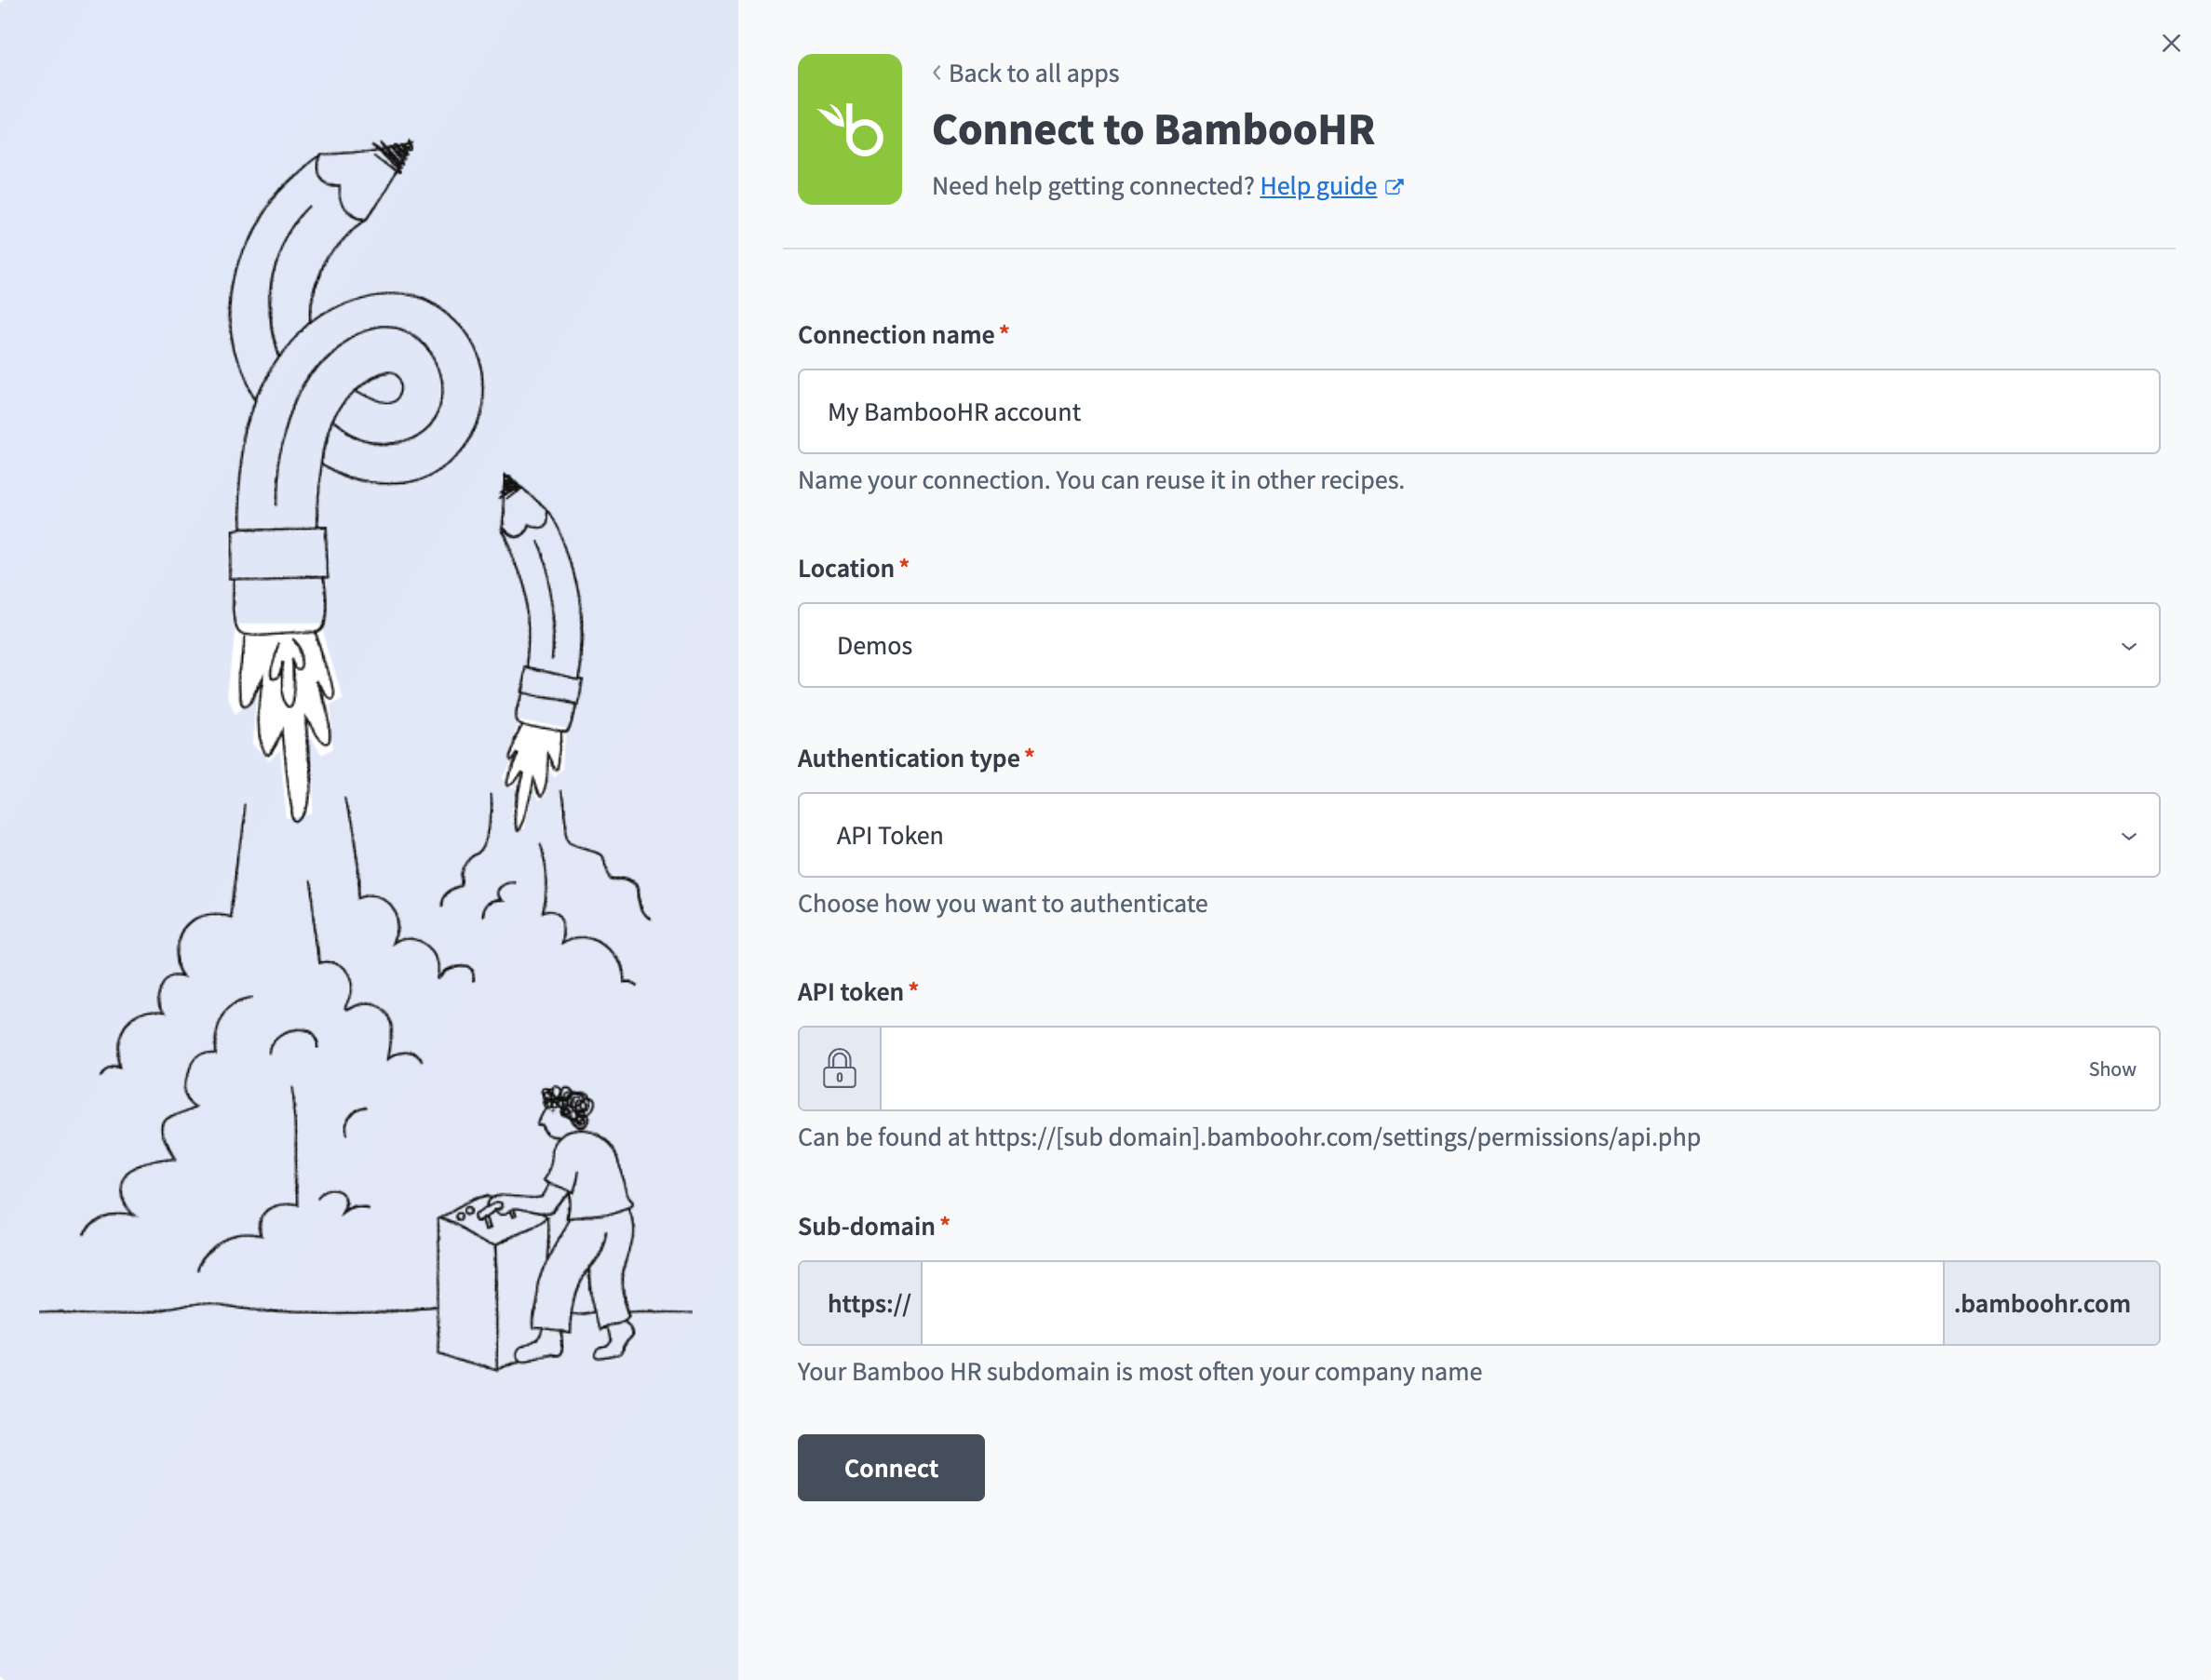Open the Authentication type dropdown
The height and width of the screenshot is (1680, 2211).
1478,835
